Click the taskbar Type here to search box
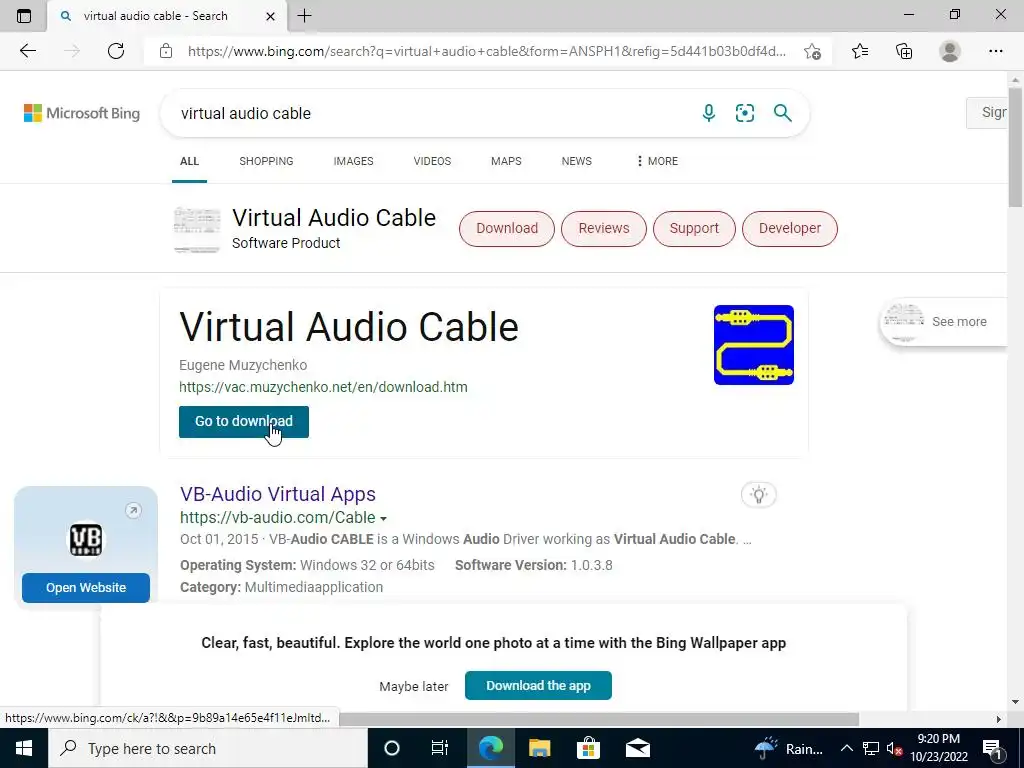 pyautogui.click(x=208, y=748)
